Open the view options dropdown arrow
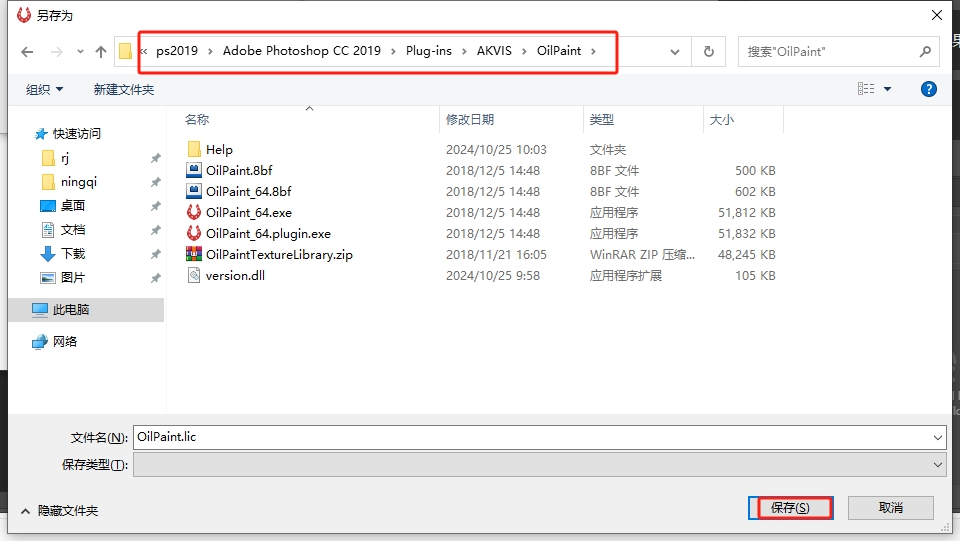 click(887, 89)
